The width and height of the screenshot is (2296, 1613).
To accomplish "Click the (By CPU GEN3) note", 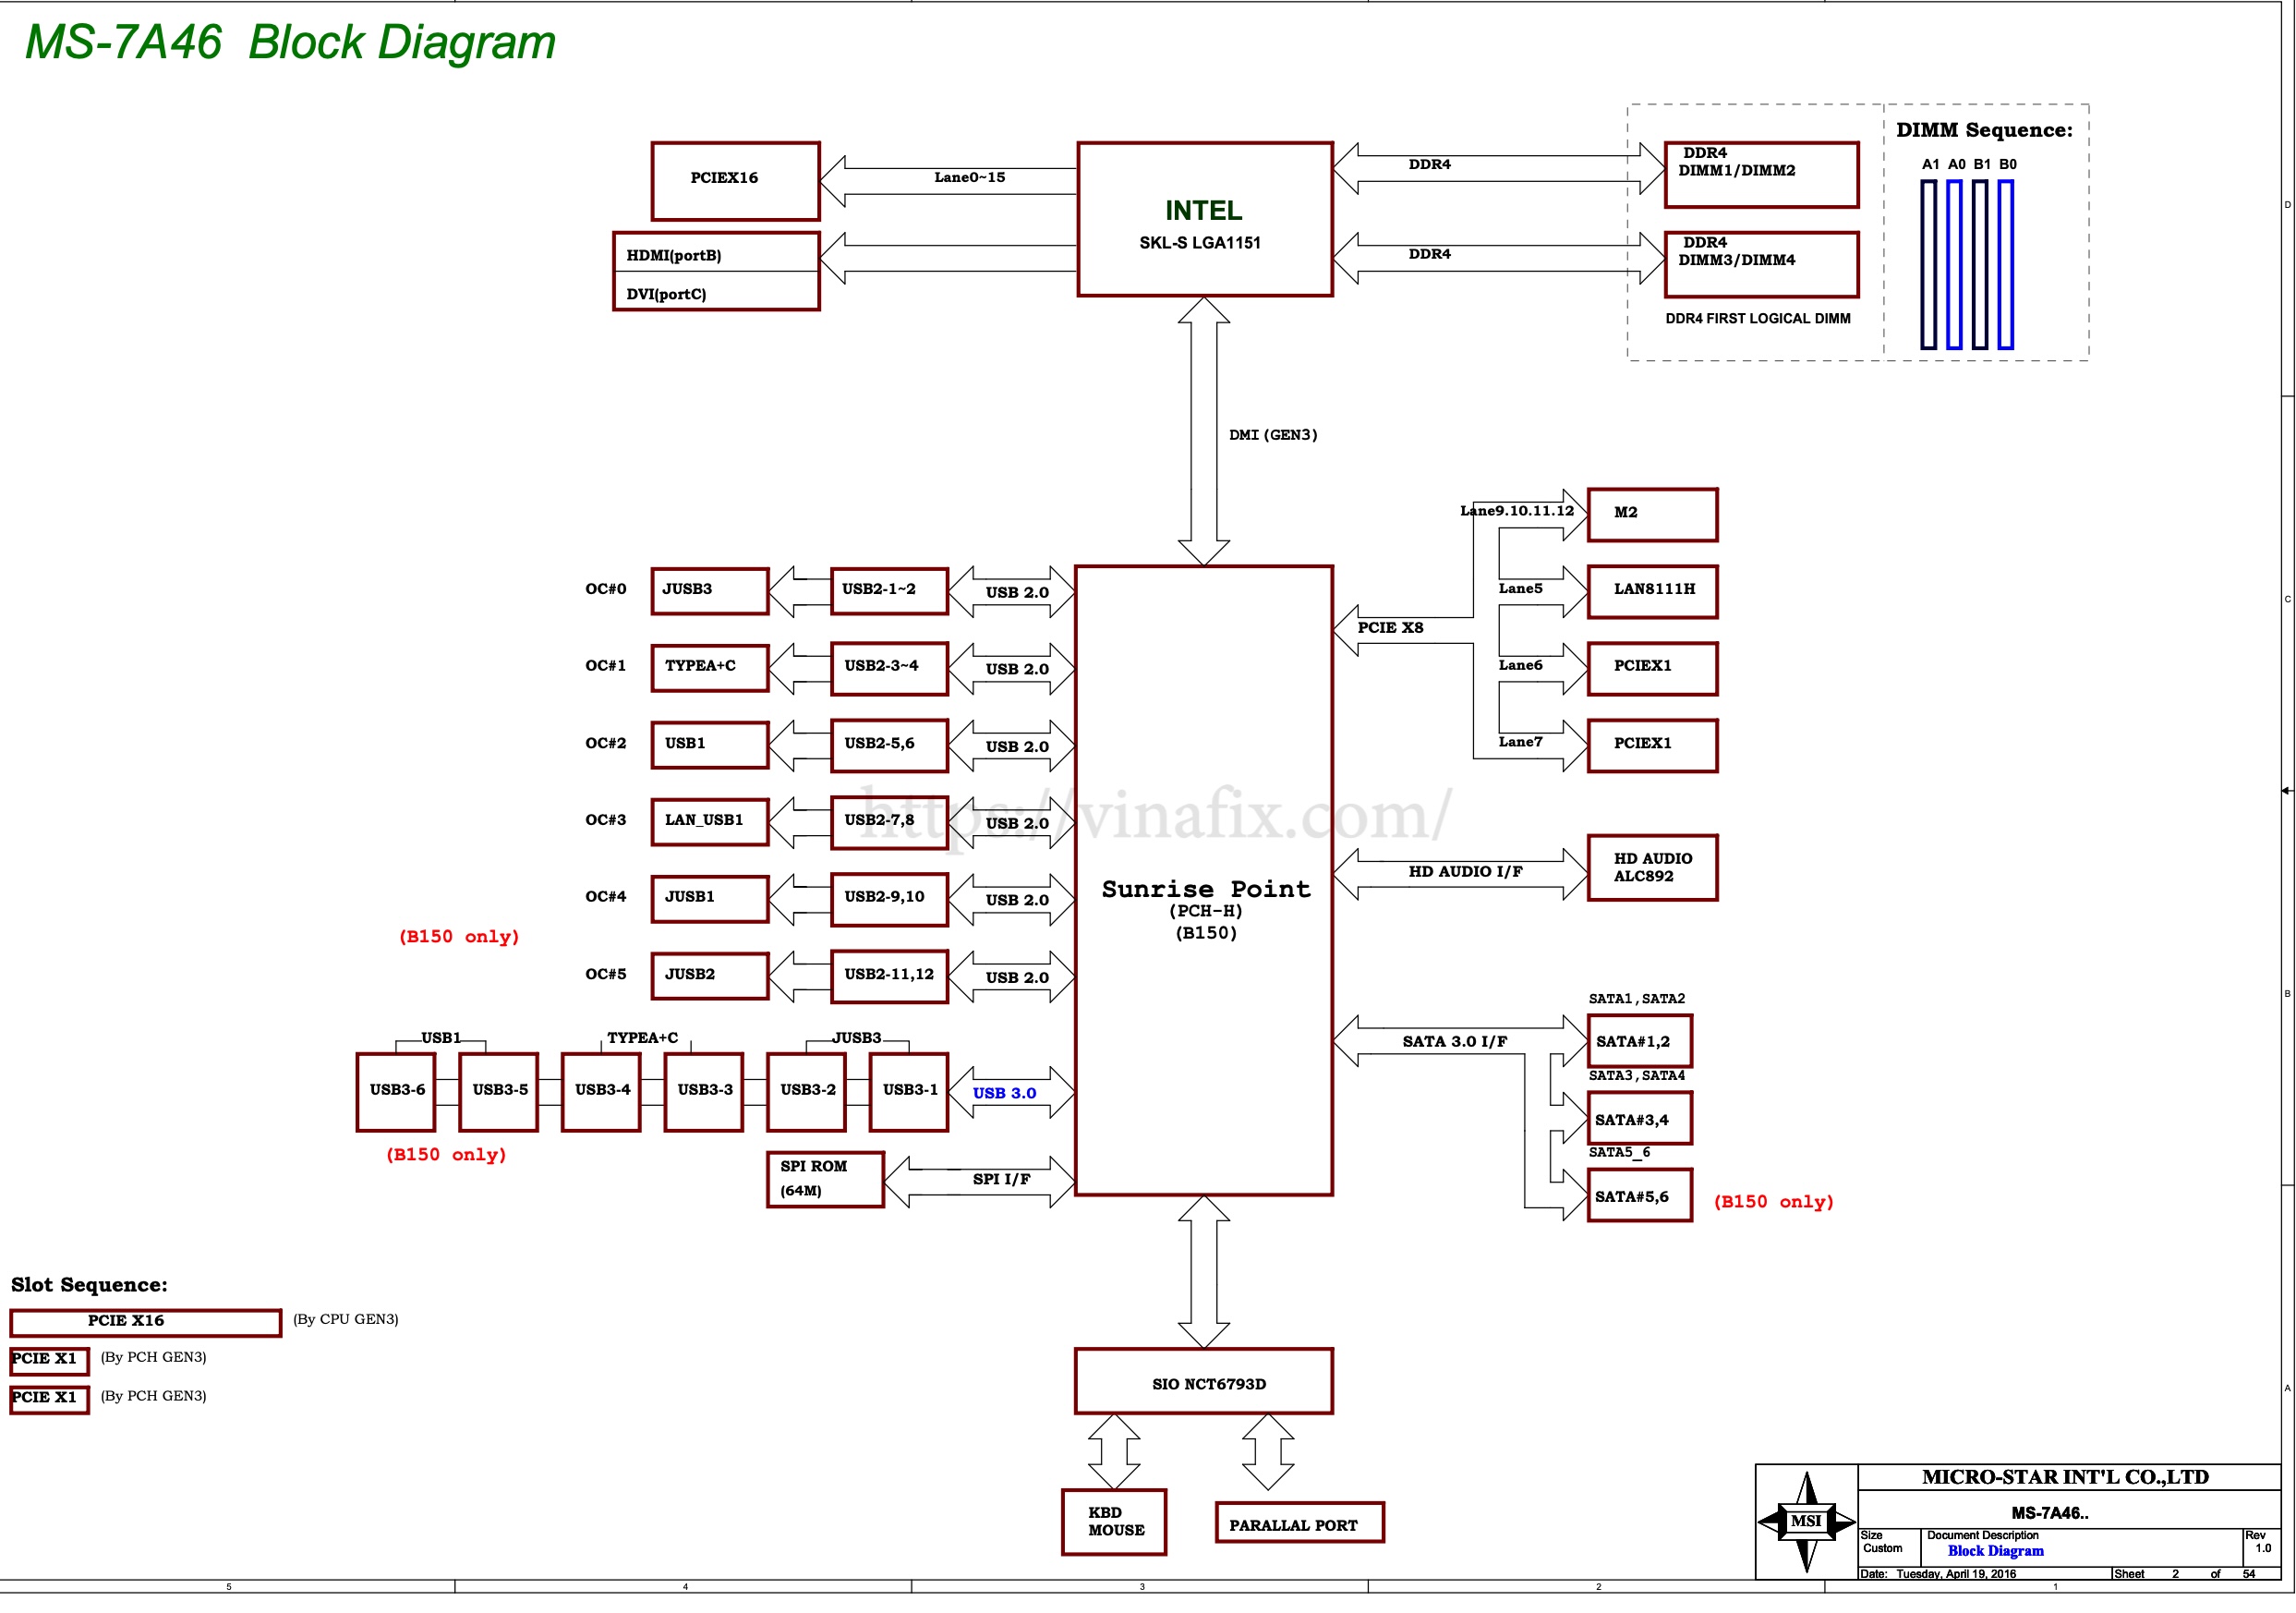I will point(345,1320).
